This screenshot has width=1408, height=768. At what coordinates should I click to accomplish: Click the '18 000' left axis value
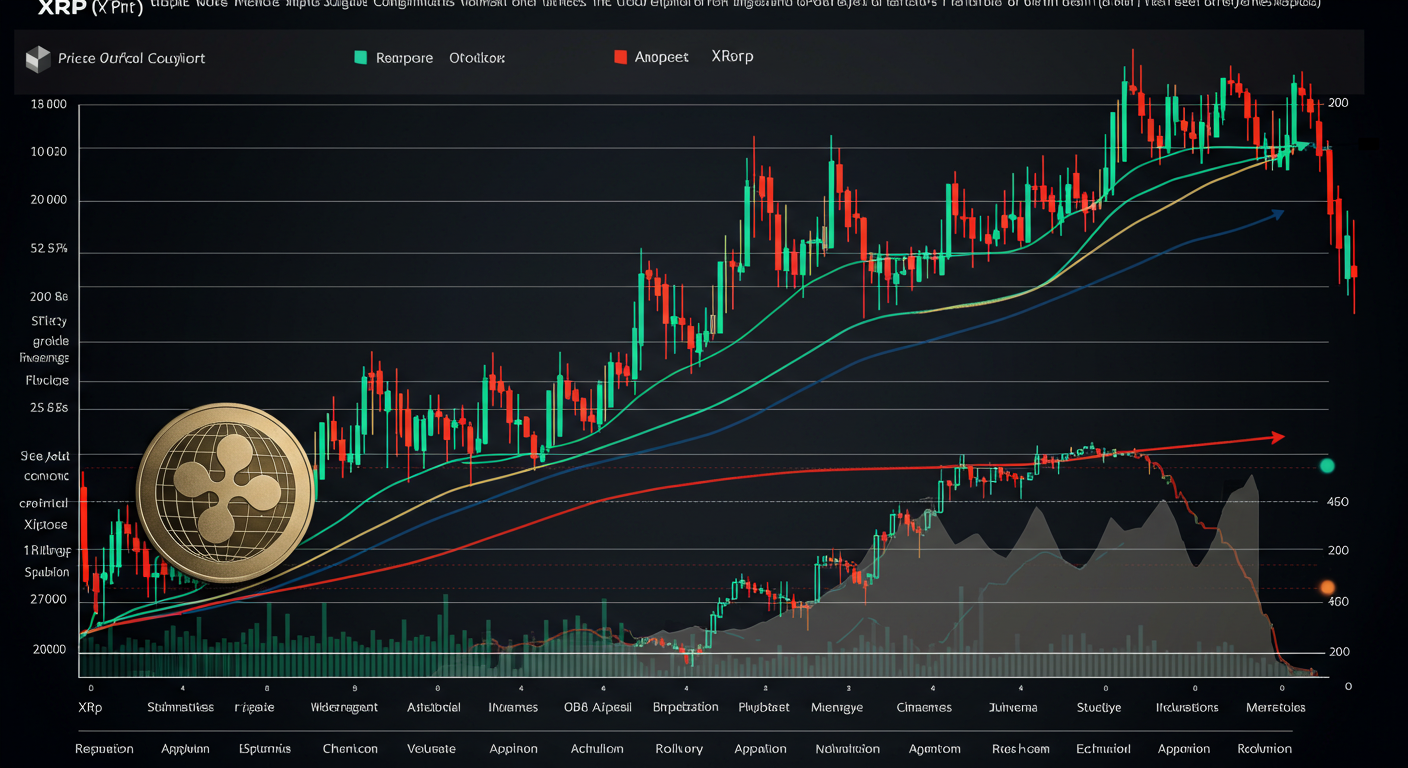[x=49, y=104]
